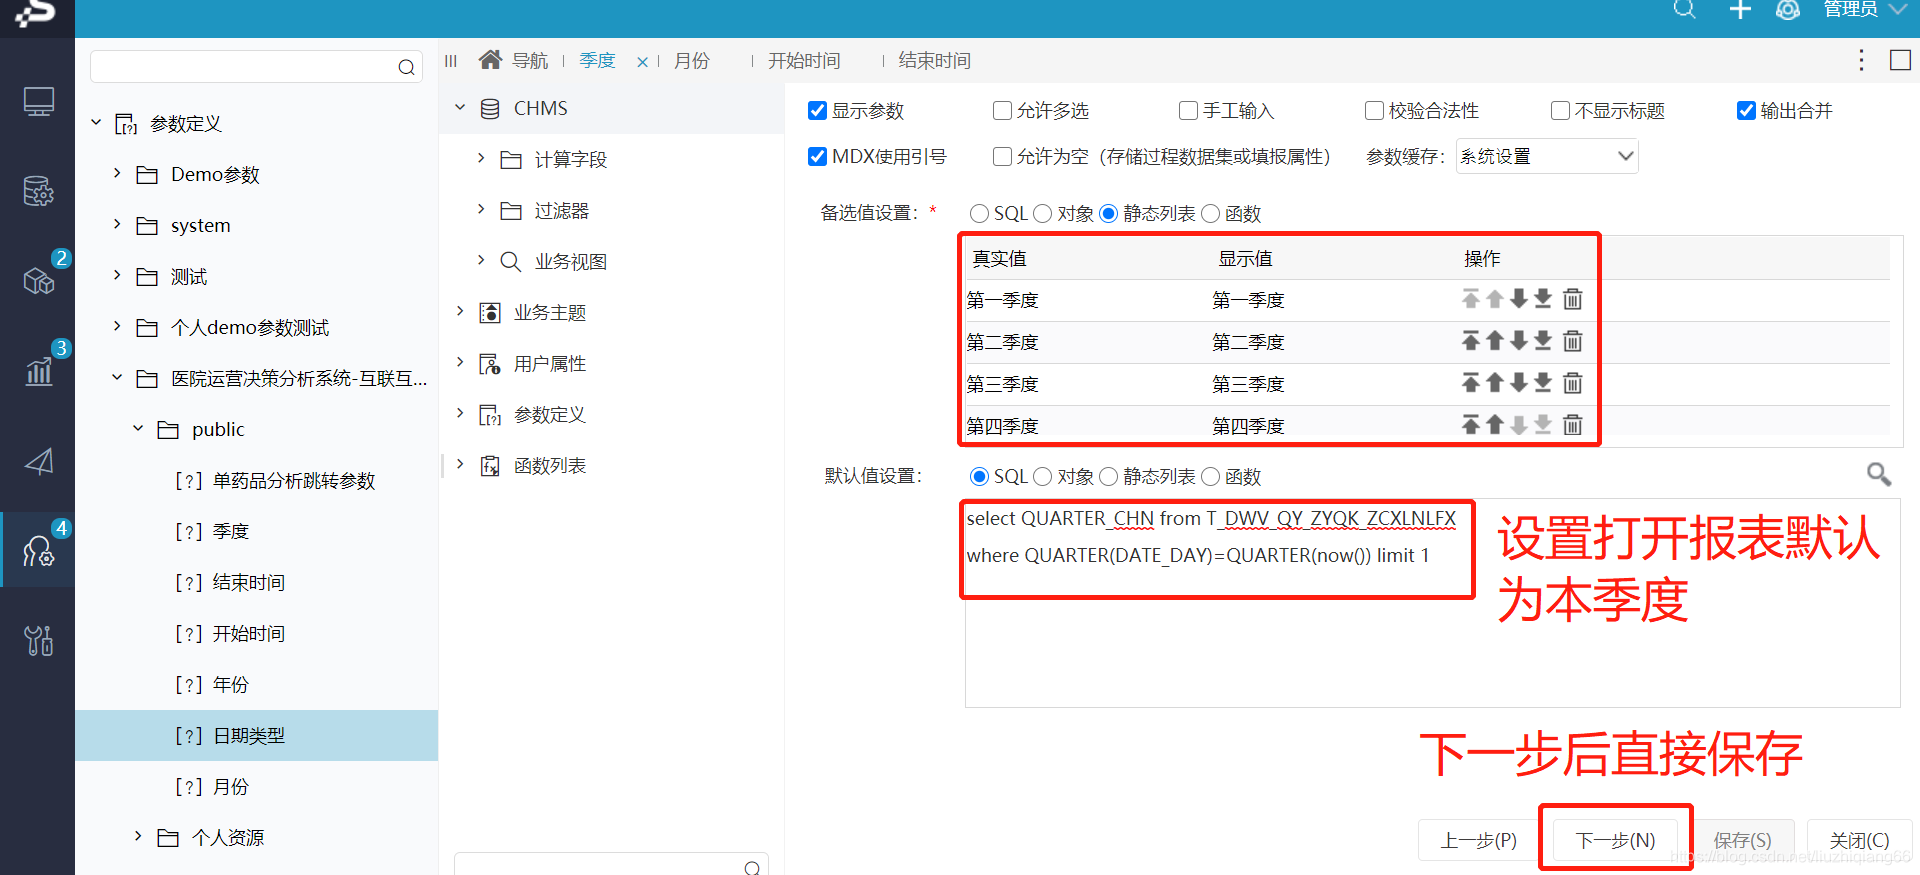This screenshot has height=875, width=1920.
Task: Click the 保存(S) button
Action: tap(1742, 840)
